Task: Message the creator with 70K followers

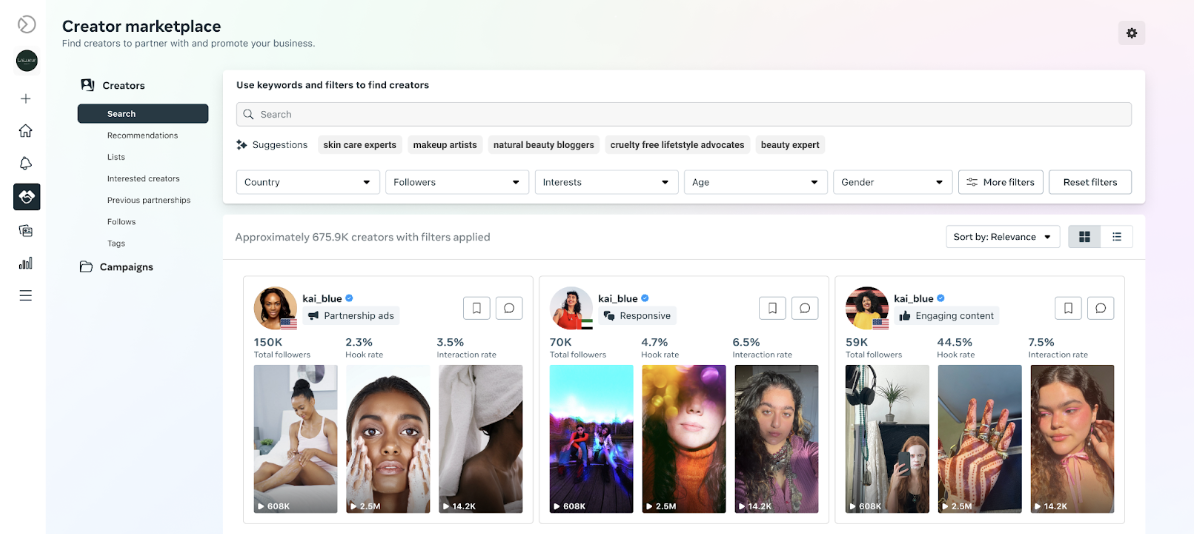Action: pos(804,308)
